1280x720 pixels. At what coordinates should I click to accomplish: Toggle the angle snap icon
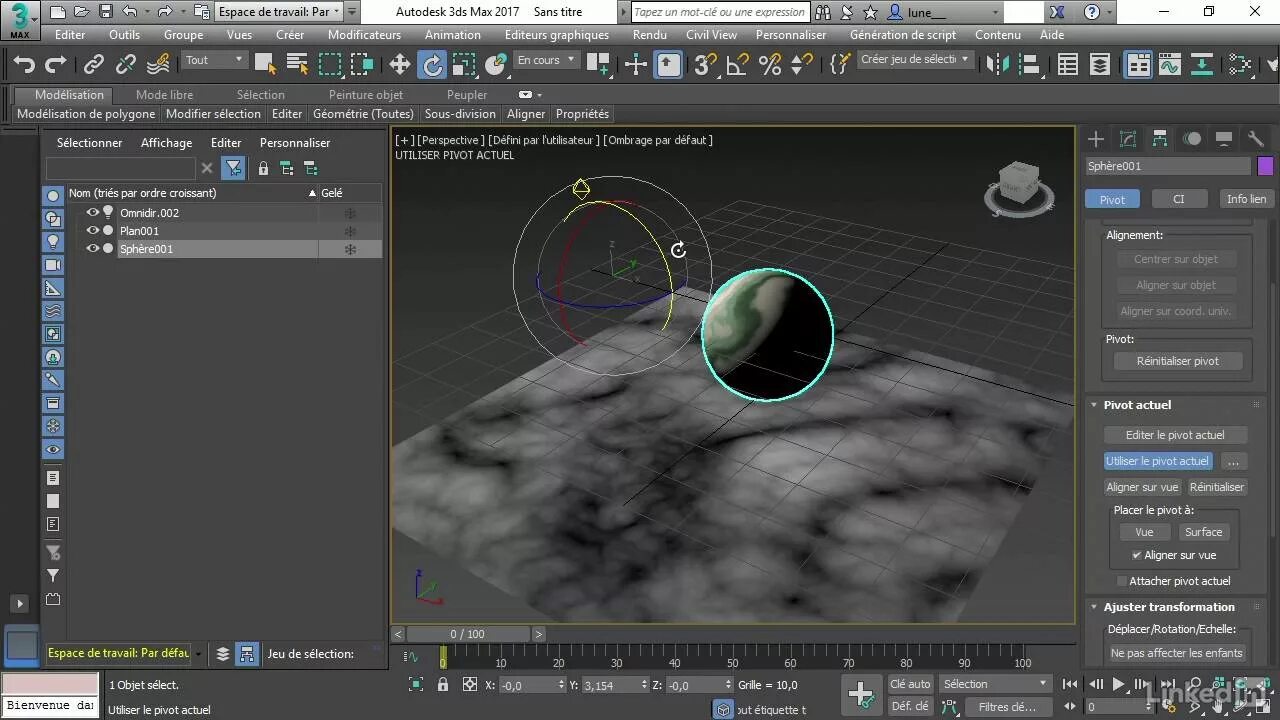(738, 65)
